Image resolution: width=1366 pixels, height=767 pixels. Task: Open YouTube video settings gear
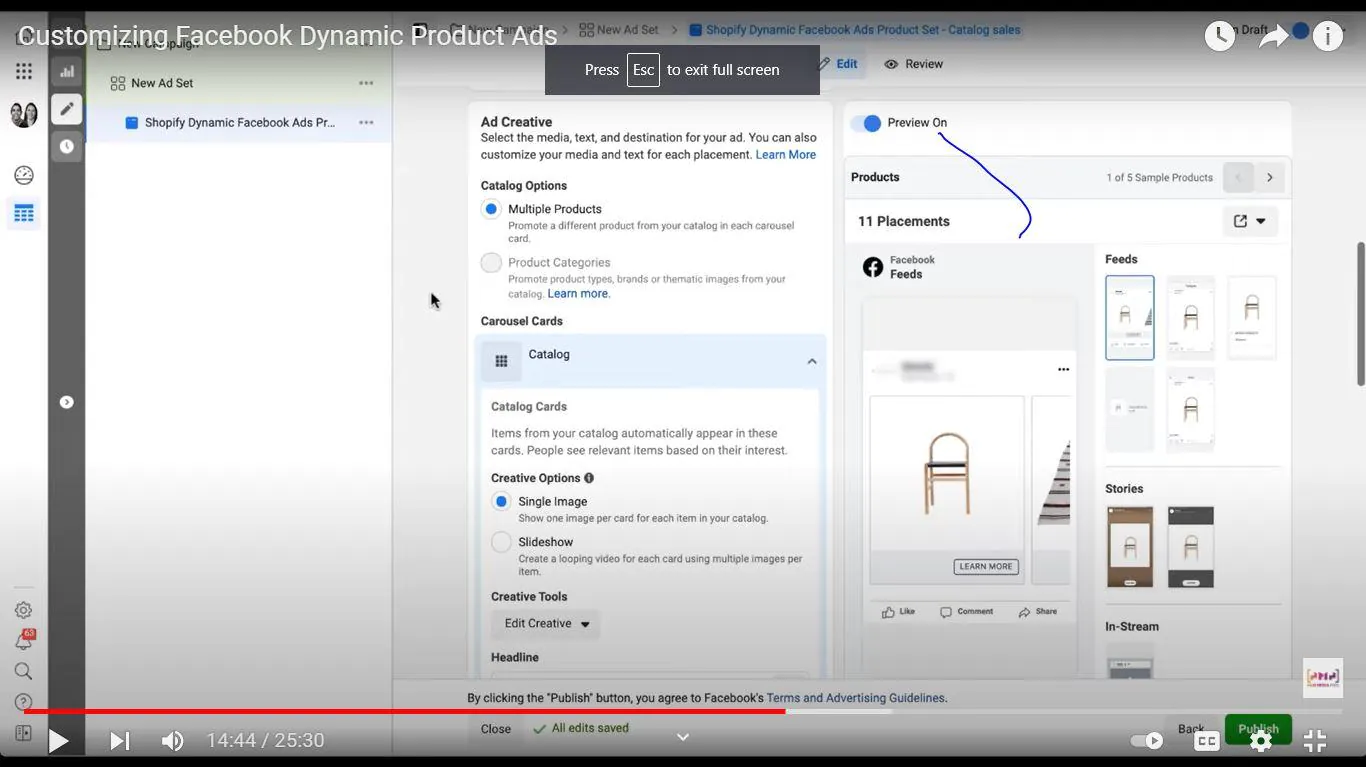tap(1261, 741)
